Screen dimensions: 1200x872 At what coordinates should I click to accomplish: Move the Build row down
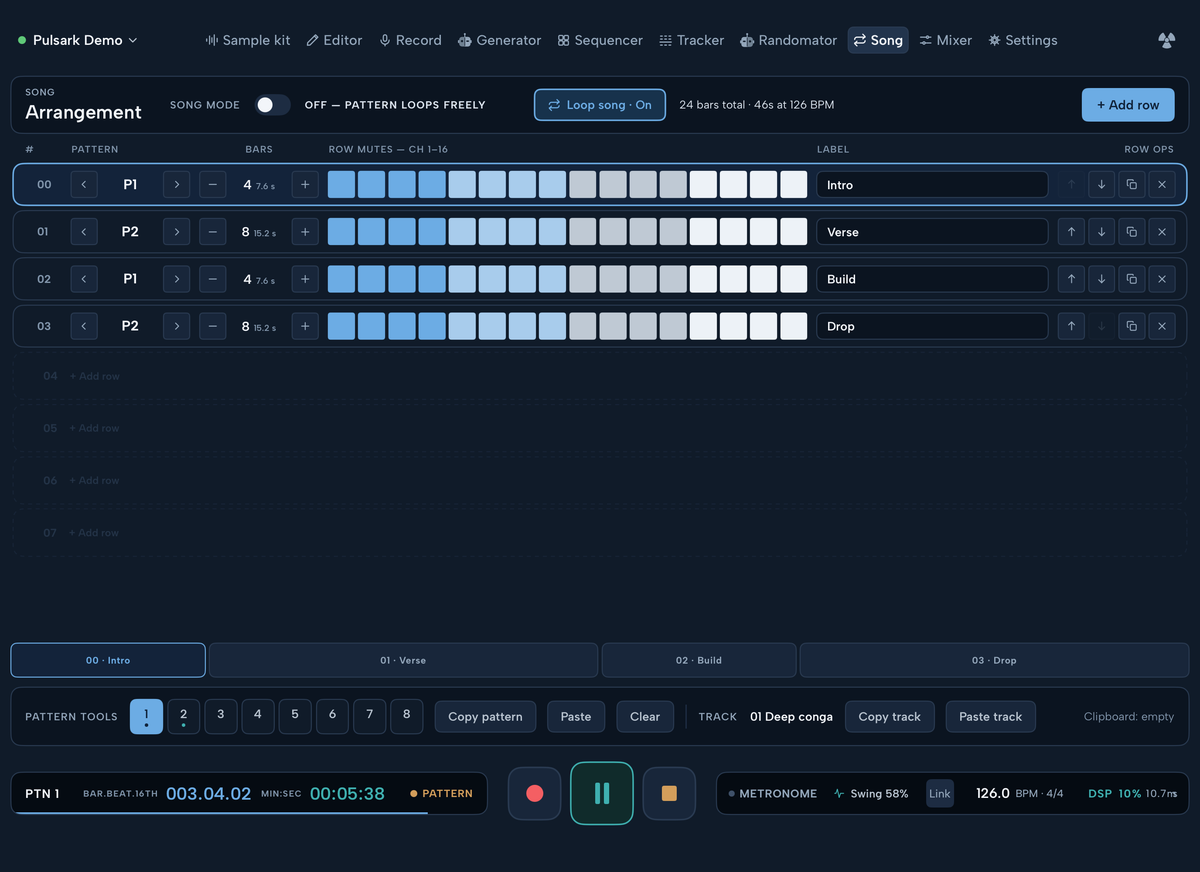tap(1101, 279)
